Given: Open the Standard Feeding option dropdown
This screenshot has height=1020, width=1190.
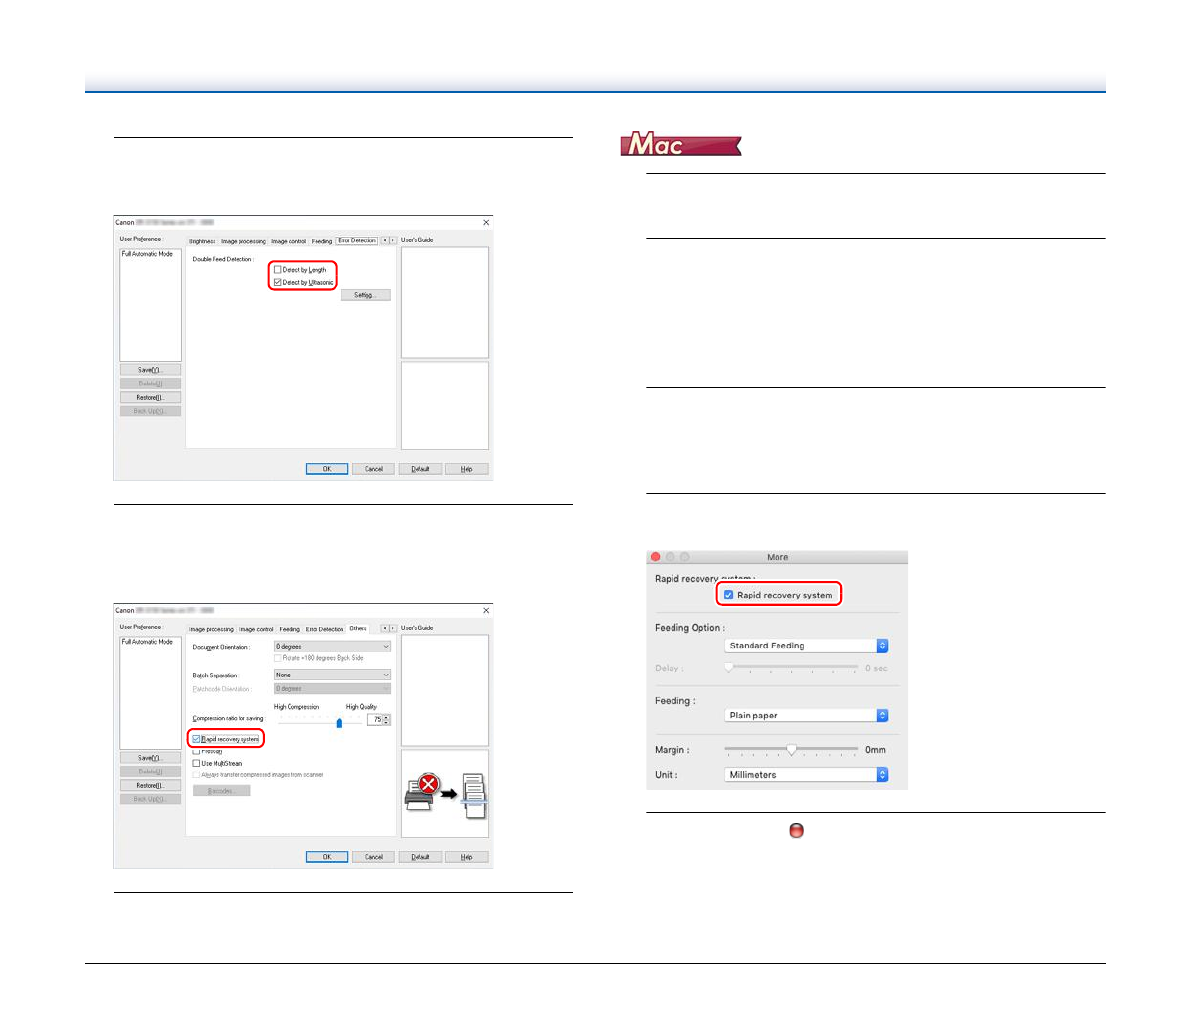Looking at the screenshot, I should 806,646.
